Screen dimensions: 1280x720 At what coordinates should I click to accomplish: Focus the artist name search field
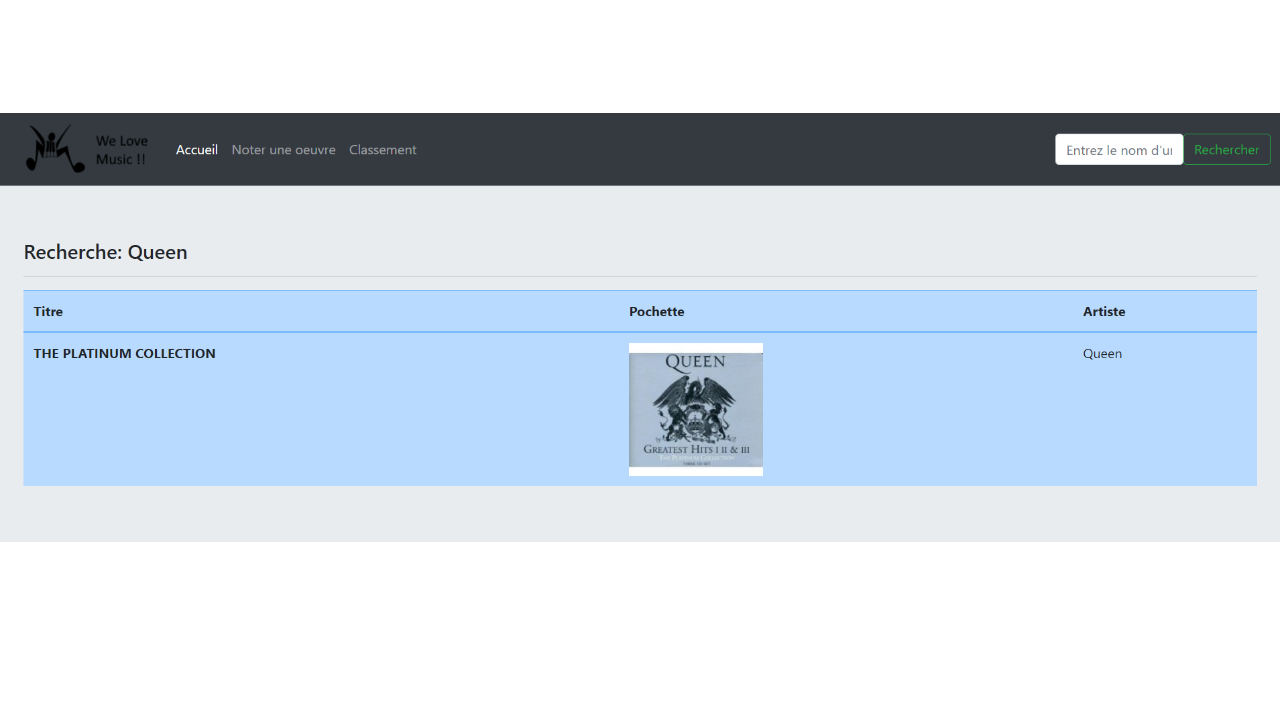(x=1119, y=150)
